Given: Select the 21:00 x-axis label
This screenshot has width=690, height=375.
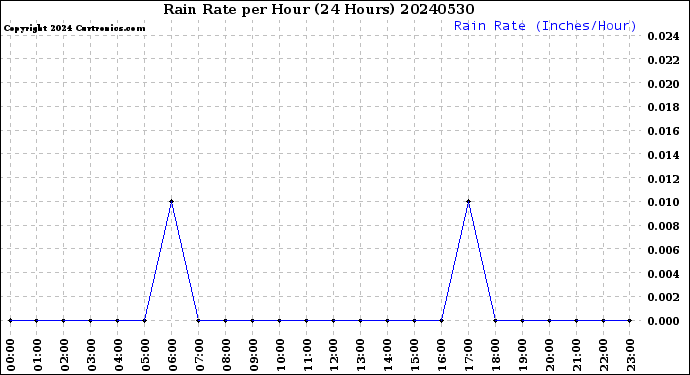Looking at the screenshot, I should (576, 355).
